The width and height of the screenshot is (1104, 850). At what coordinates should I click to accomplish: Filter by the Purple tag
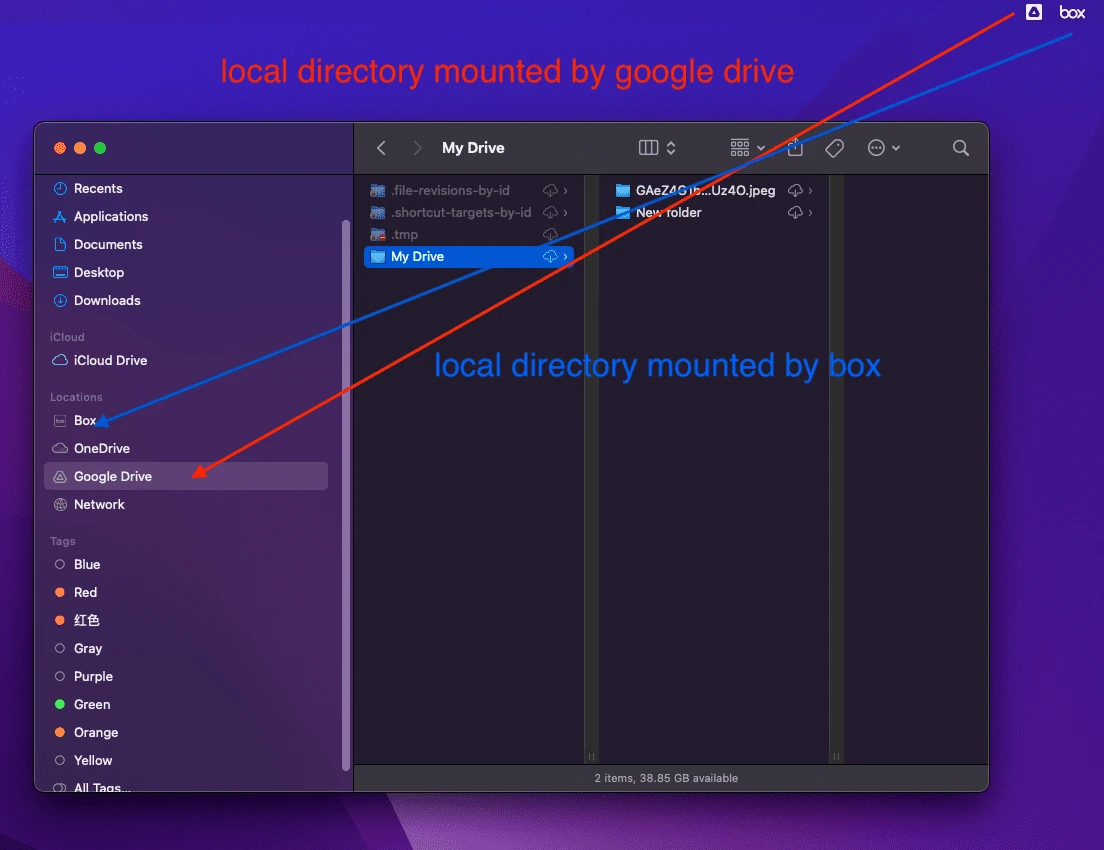[x=187, y=677]
